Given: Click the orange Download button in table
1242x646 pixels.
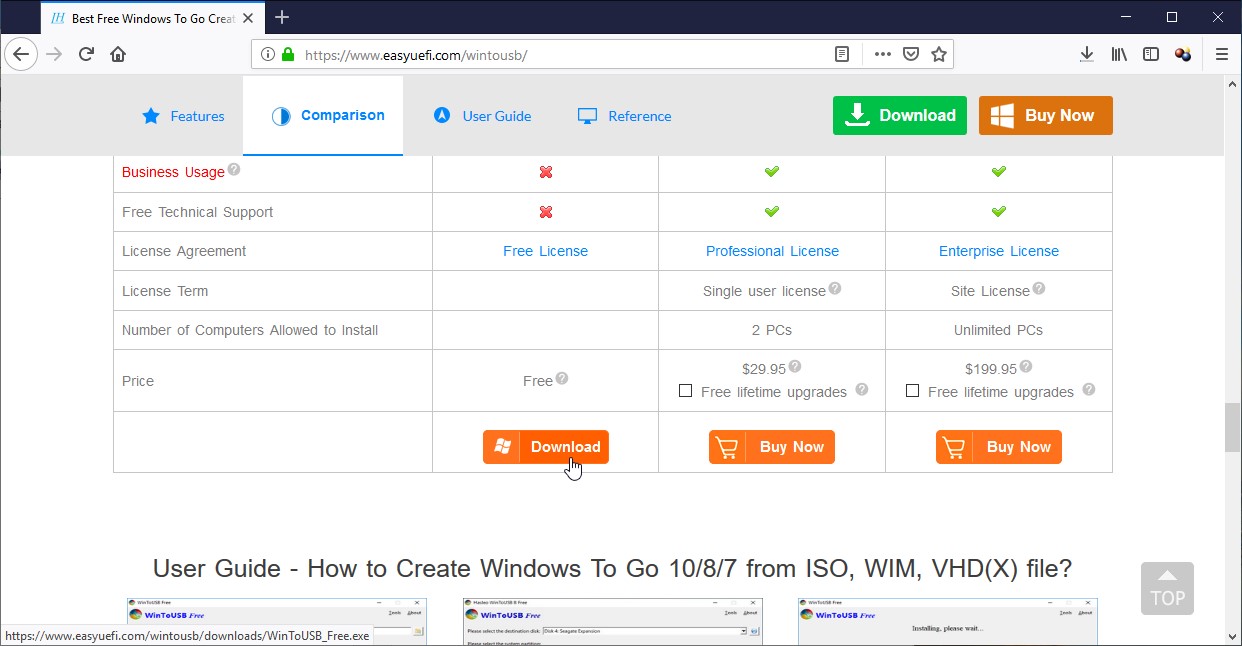Looking at the screenshot, I should (x=545, y=447).
